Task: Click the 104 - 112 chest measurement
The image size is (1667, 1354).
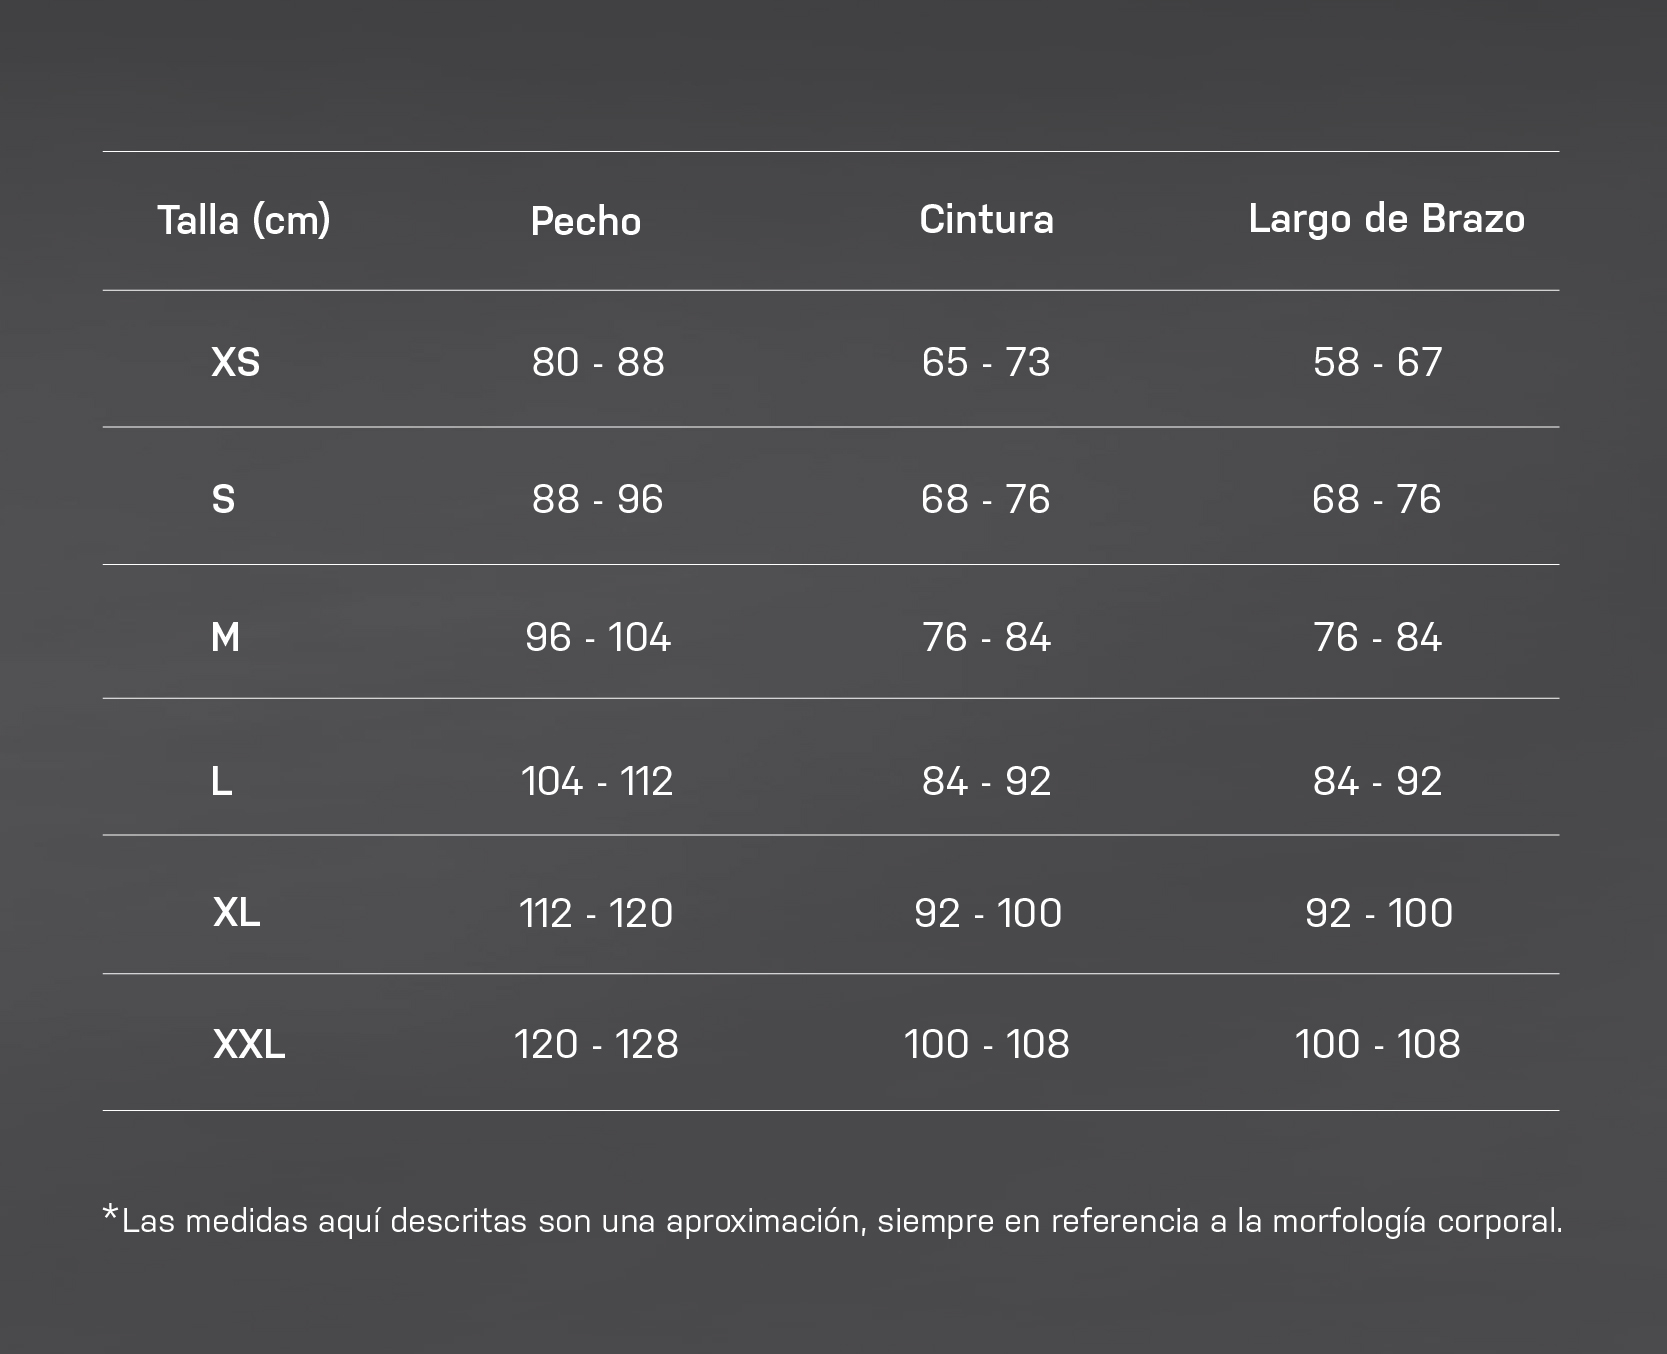Action: click(597, 781)
